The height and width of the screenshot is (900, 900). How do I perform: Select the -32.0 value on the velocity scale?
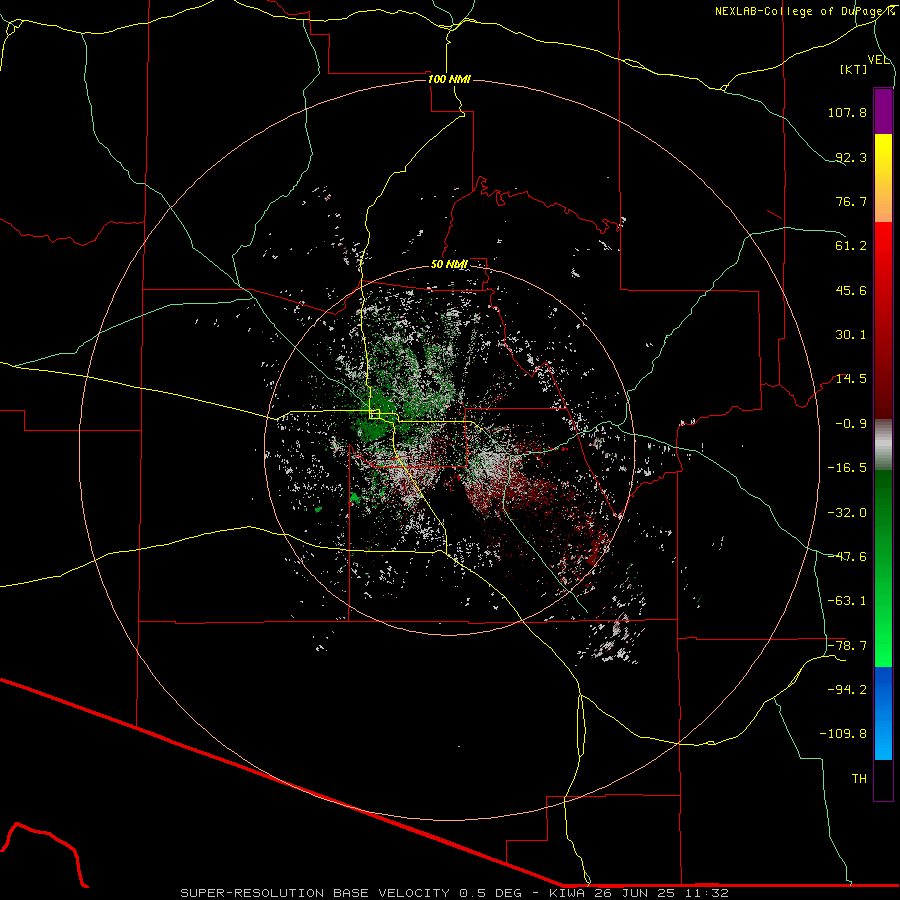847,513
